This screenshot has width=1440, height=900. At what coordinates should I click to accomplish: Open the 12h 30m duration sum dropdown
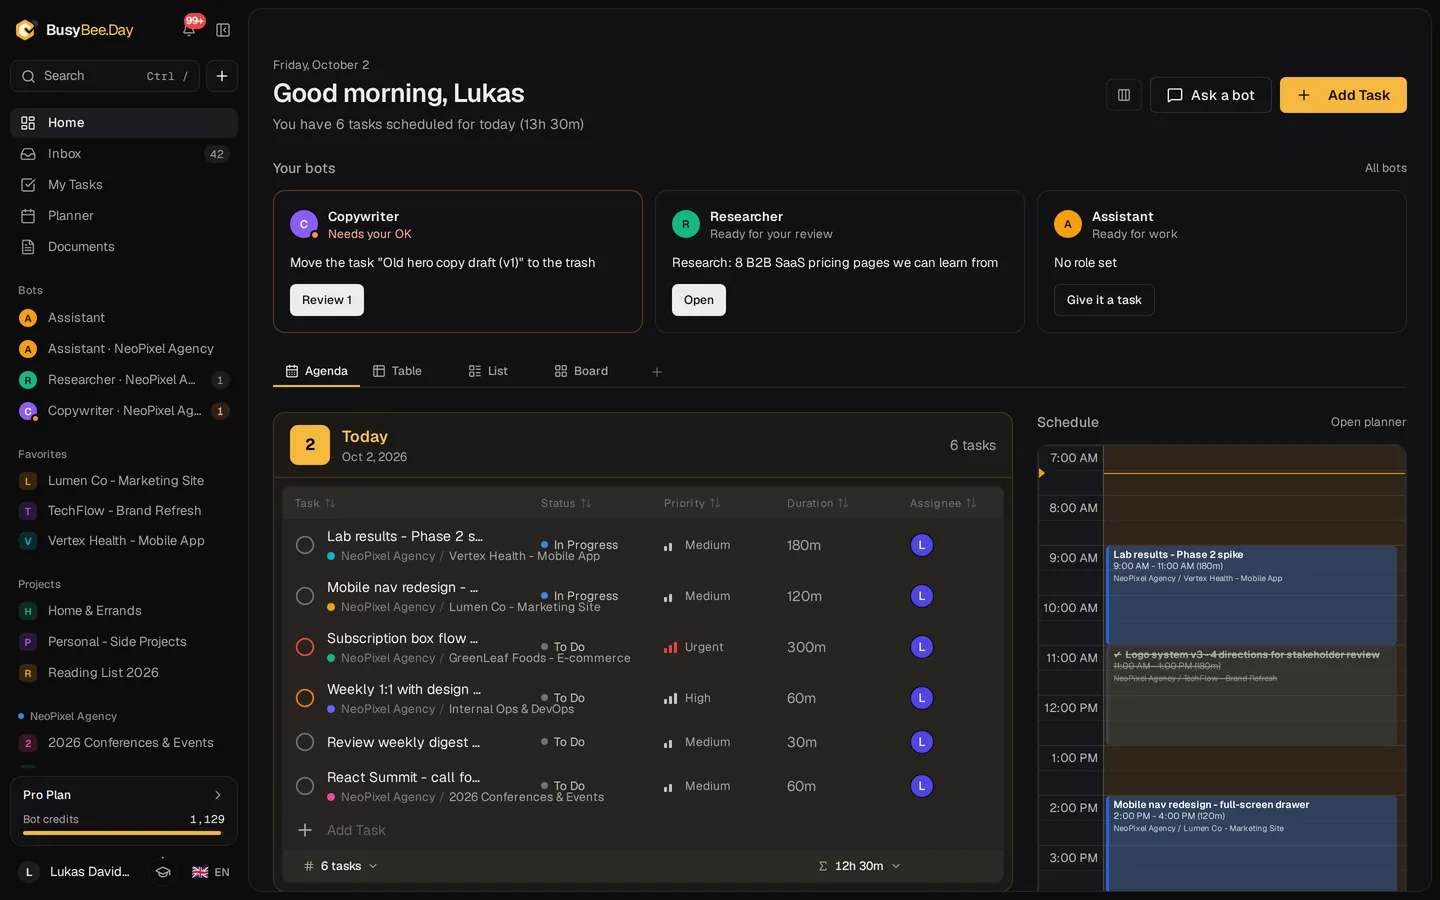859,866
